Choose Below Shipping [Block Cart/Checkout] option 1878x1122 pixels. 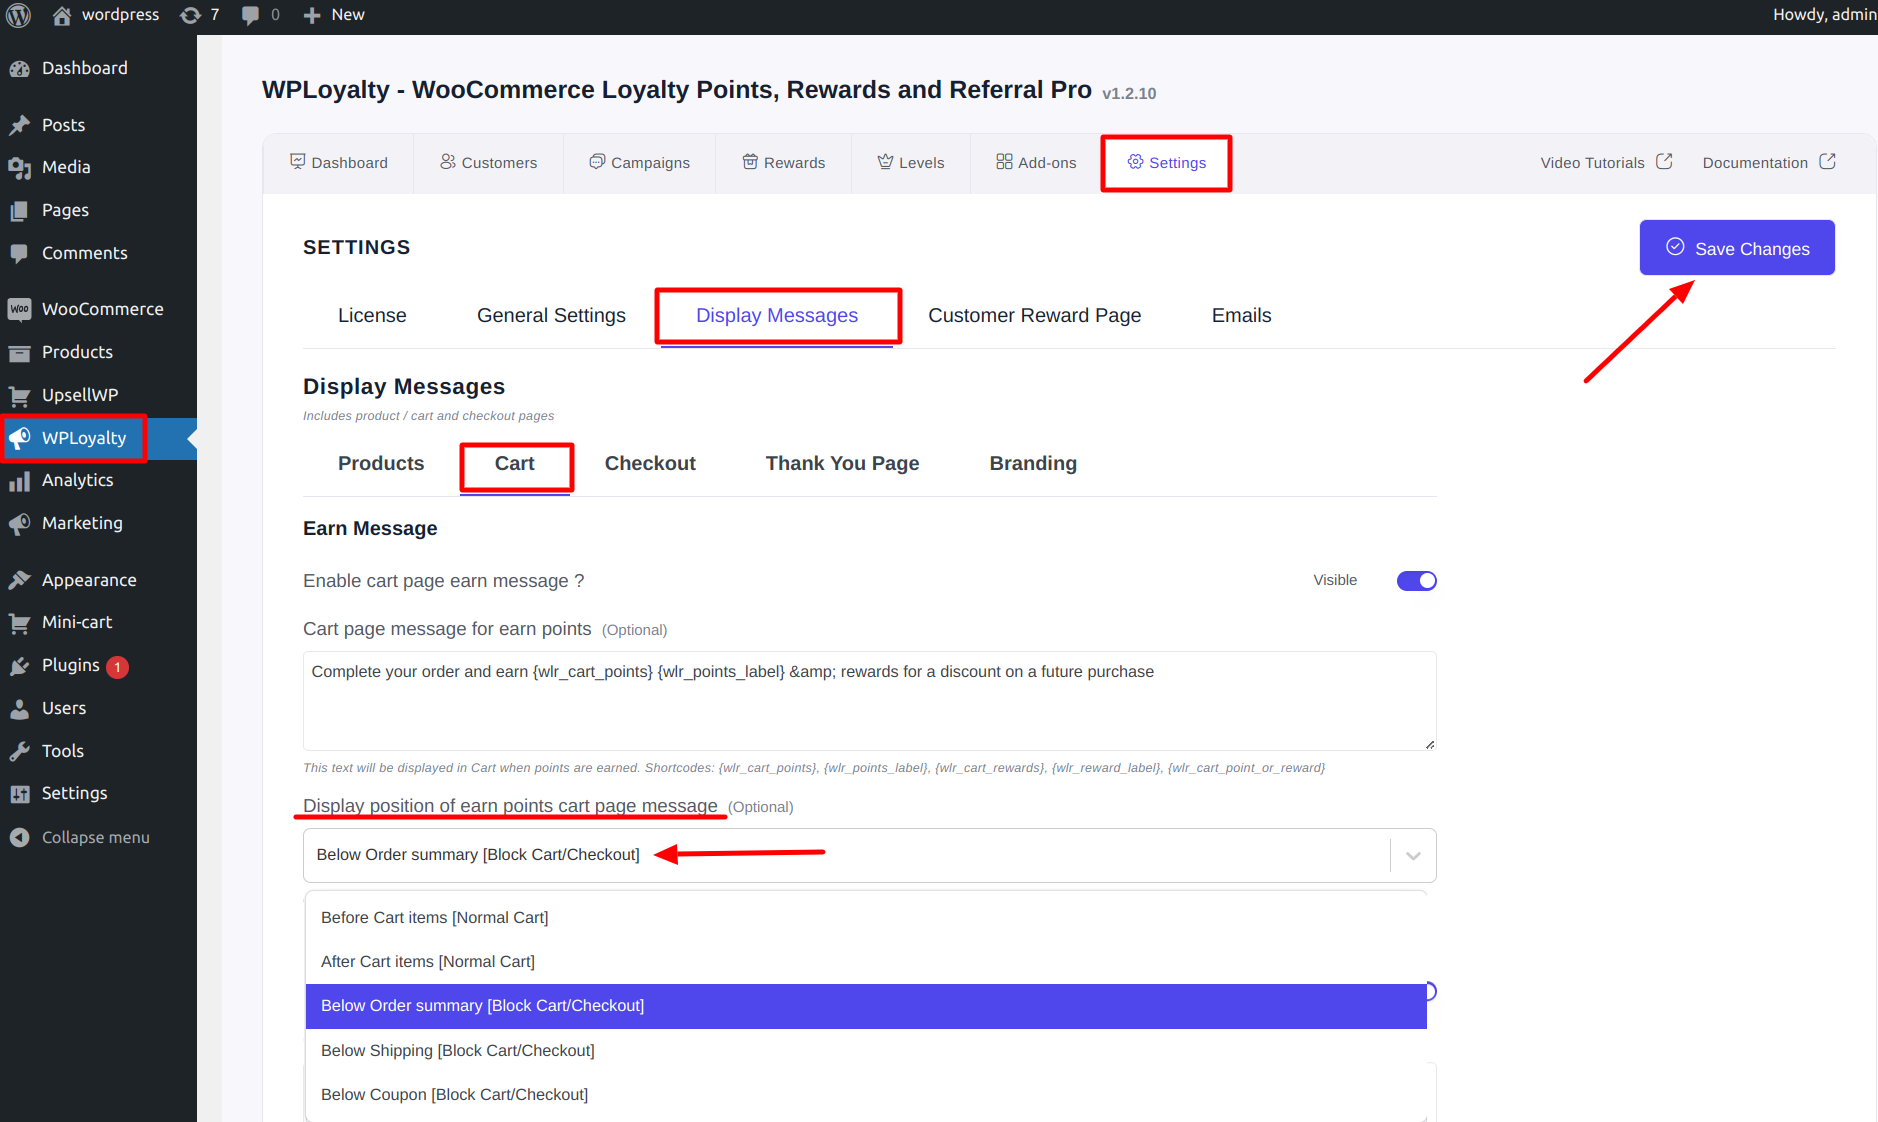click(x=457, y=1050)
